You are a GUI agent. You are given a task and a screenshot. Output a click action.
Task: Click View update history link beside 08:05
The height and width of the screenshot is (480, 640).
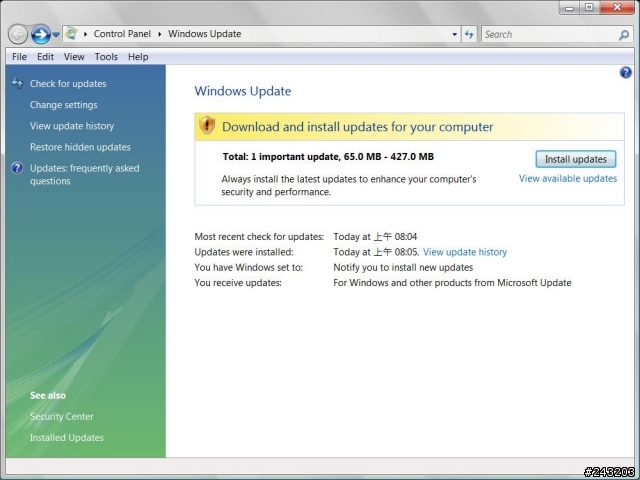pyautogui.click(x=465, y=252)
